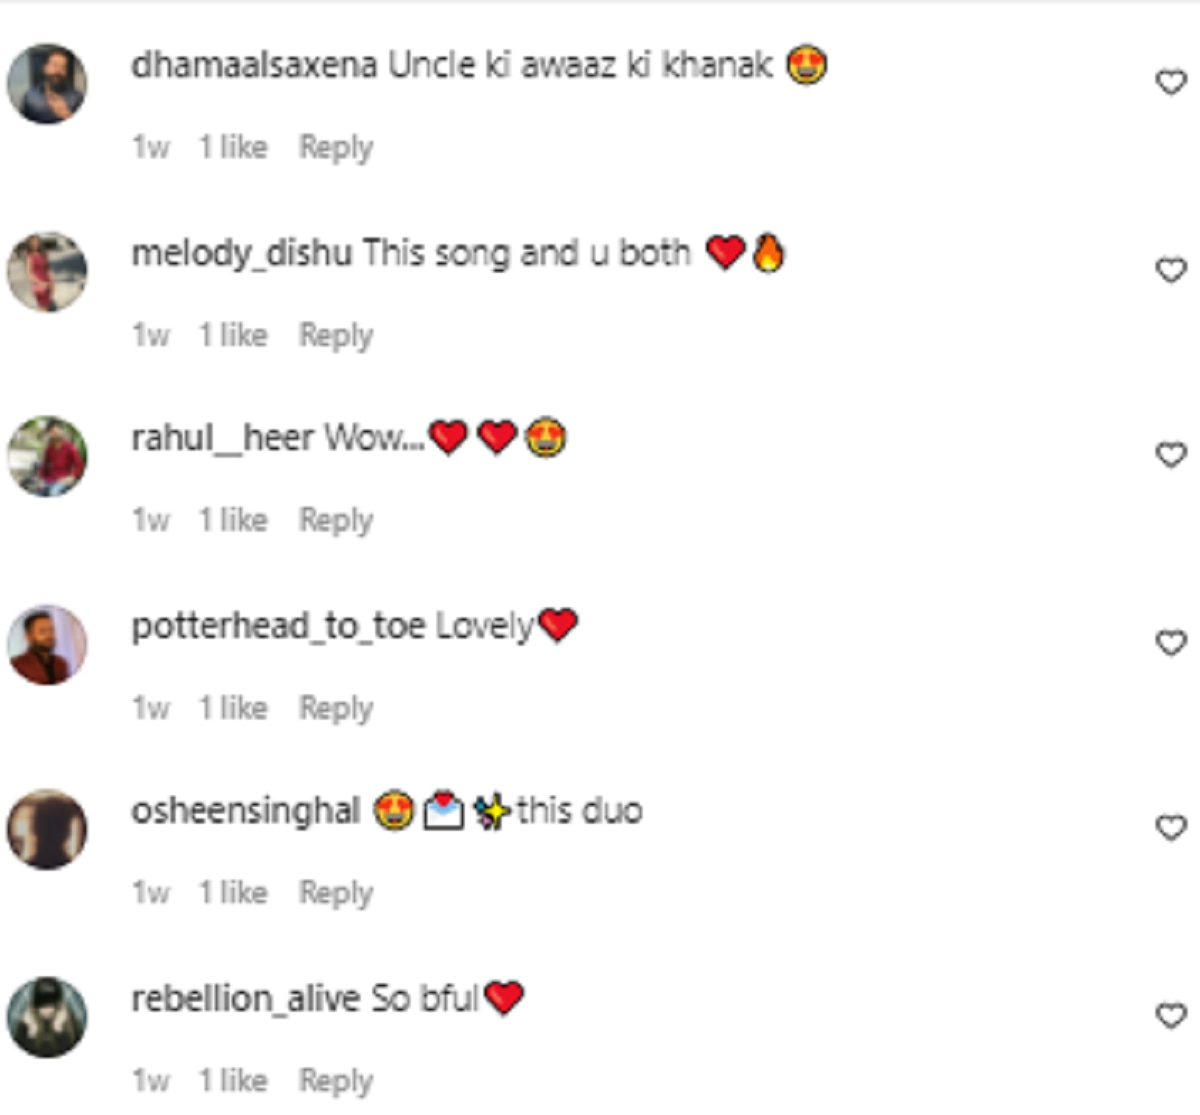Heart the potterhead_to_toe comment
Viewport: 1200px width, 1115px height.
pos(1170,642)
